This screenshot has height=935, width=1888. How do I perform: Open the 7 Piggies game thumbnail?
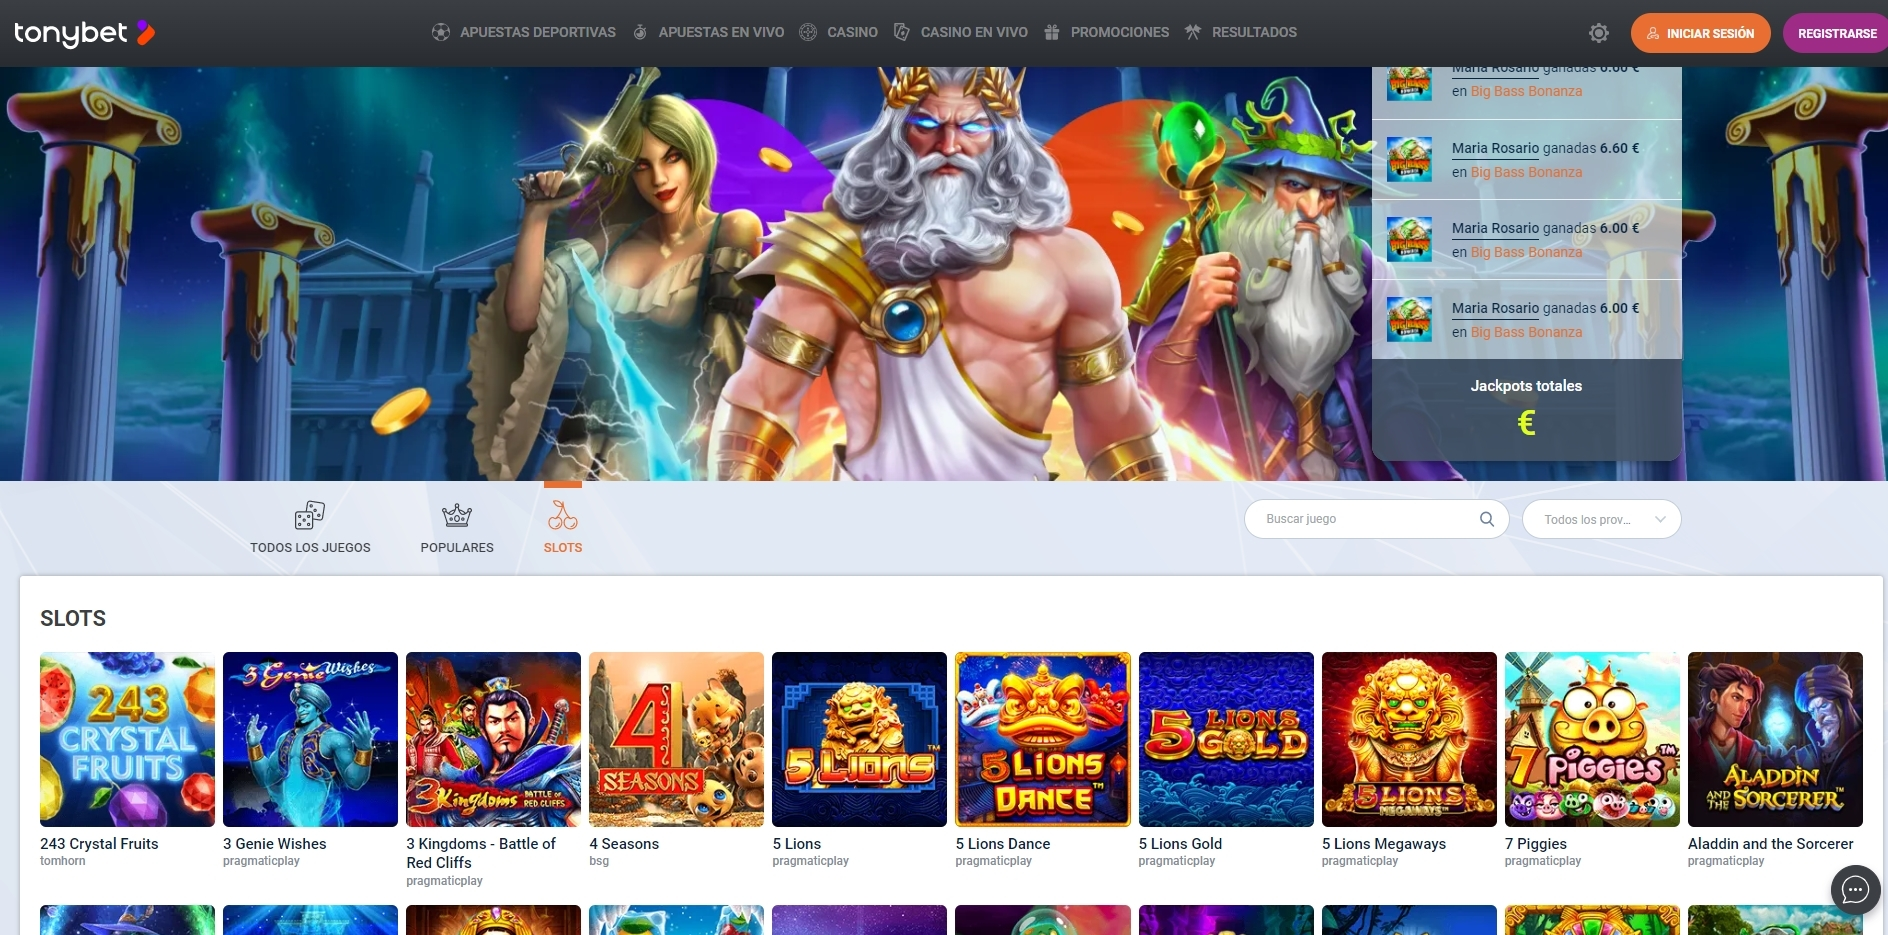click(x=1592, y=739)
